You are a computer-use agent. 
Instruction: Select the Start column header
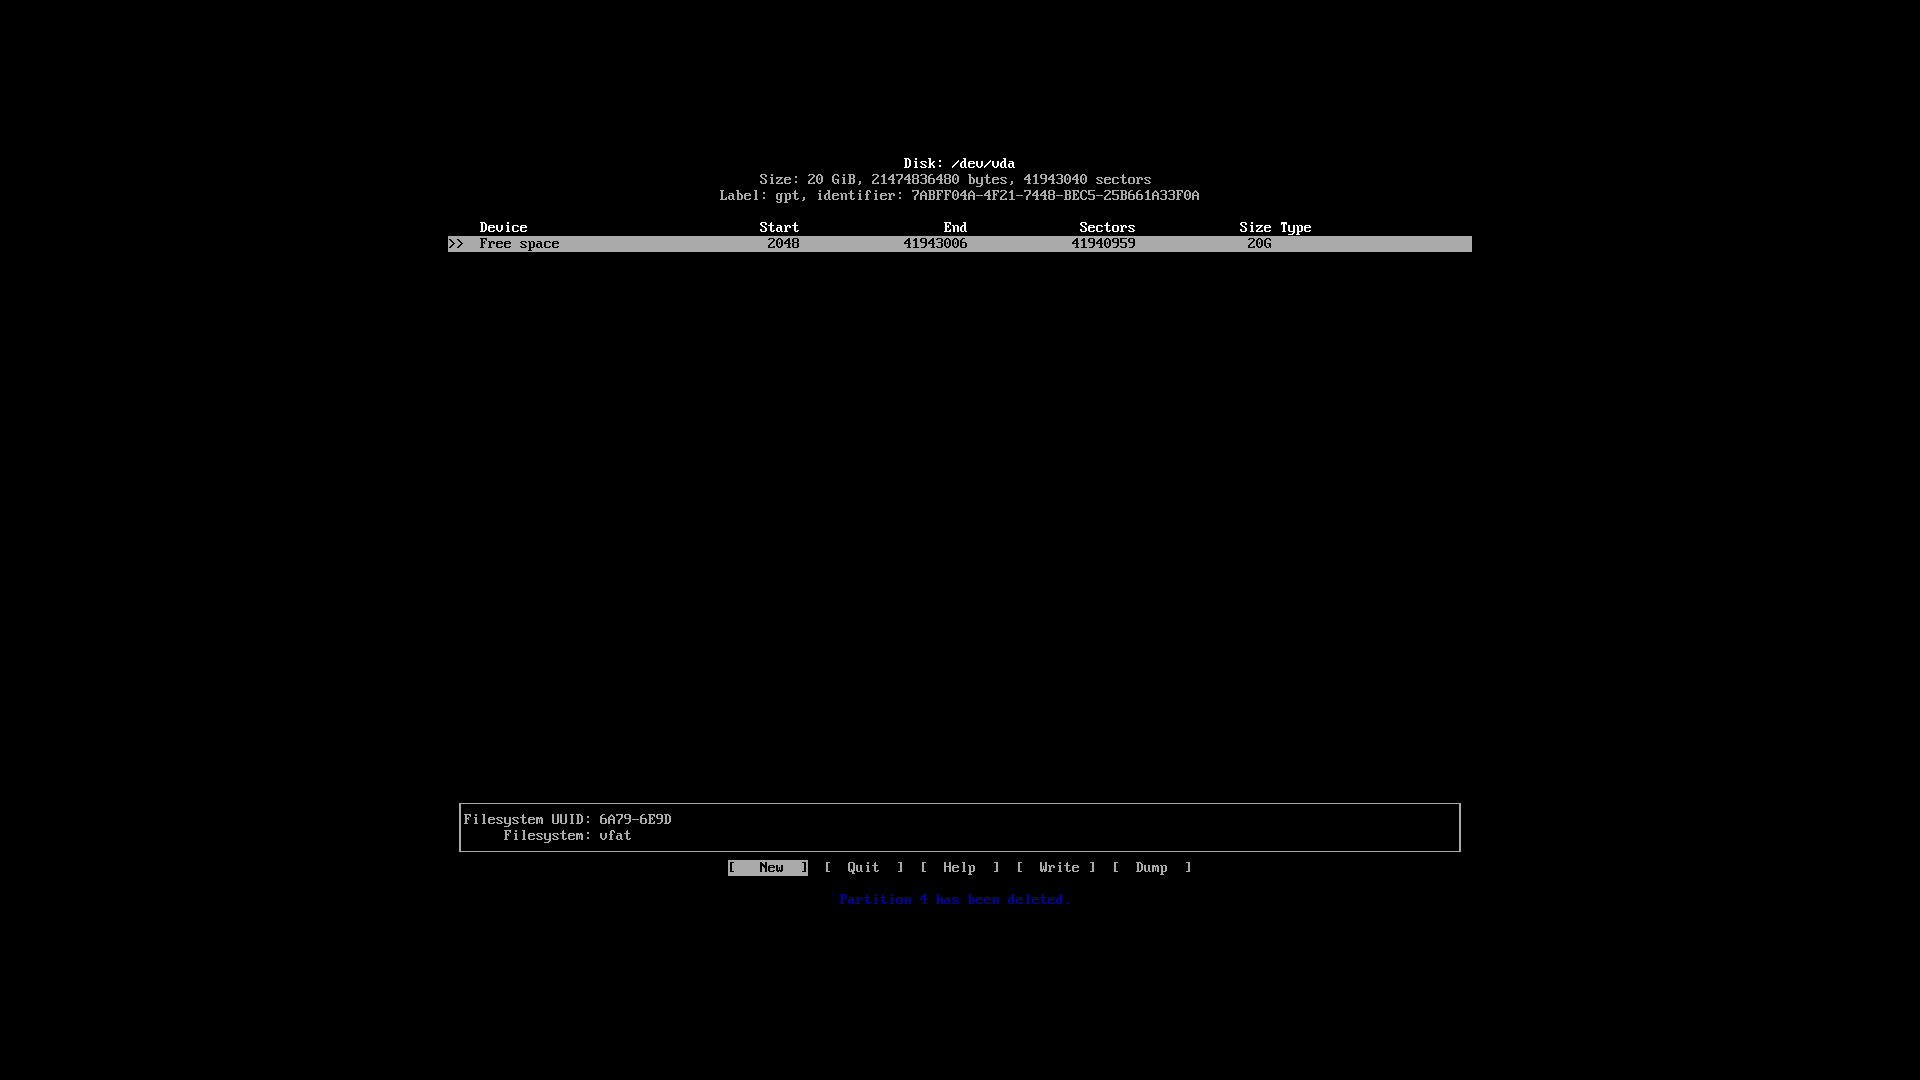tap(778, 227)
